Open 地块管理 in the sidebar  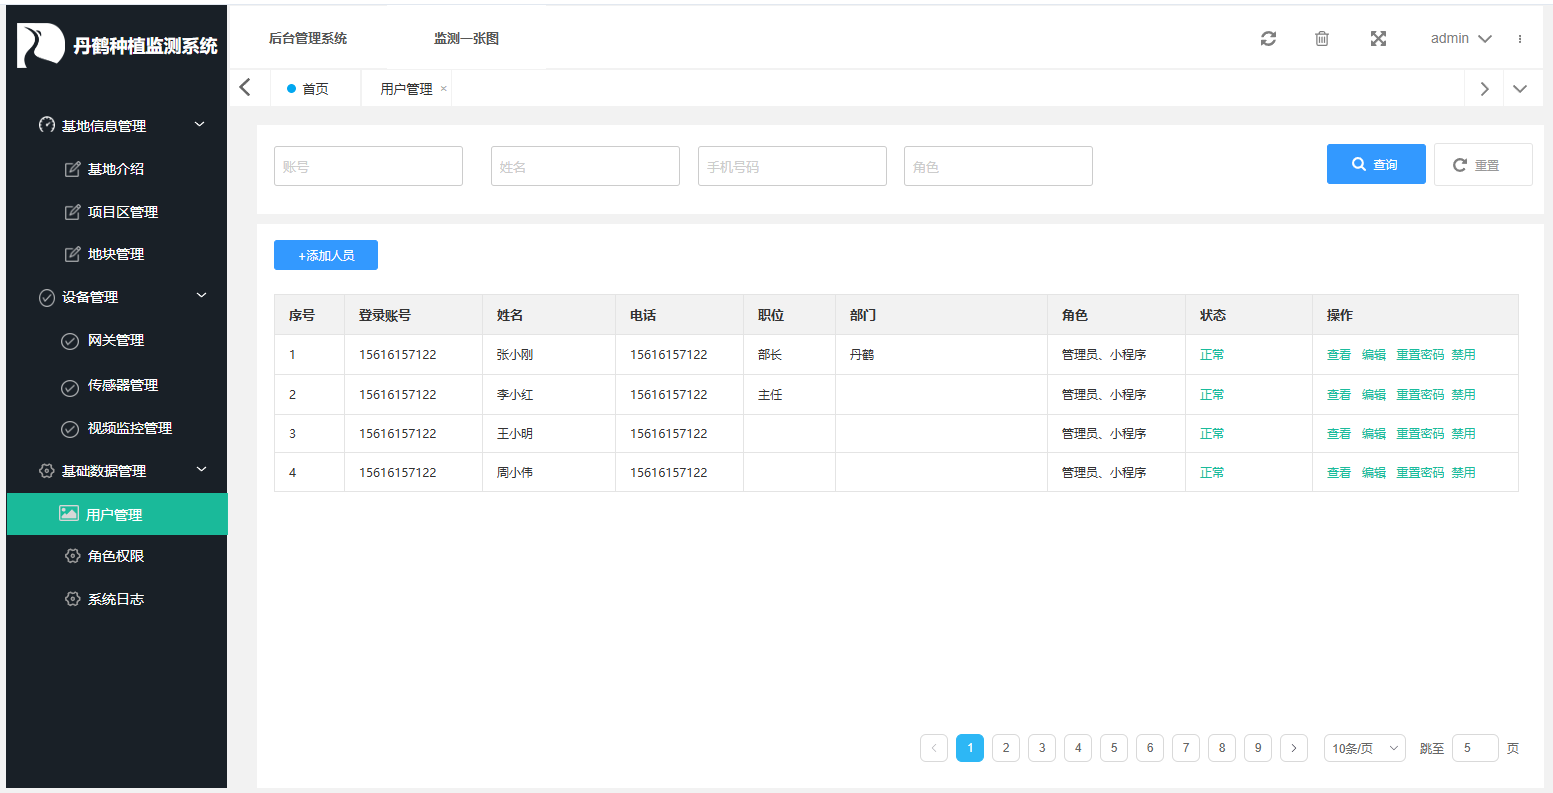pos(116,254)
